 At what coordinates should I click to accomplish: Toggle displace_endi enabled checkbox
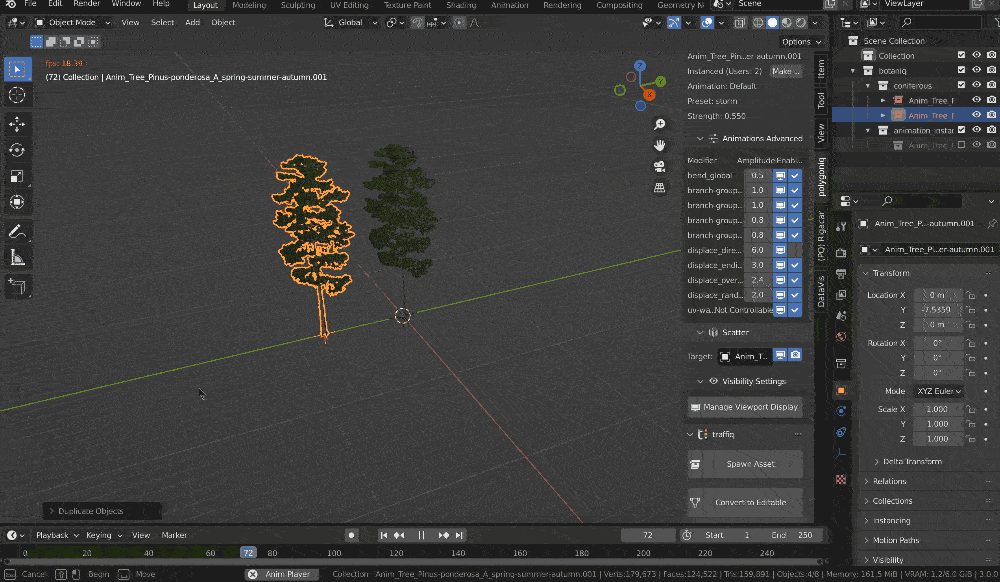(795, 265)
